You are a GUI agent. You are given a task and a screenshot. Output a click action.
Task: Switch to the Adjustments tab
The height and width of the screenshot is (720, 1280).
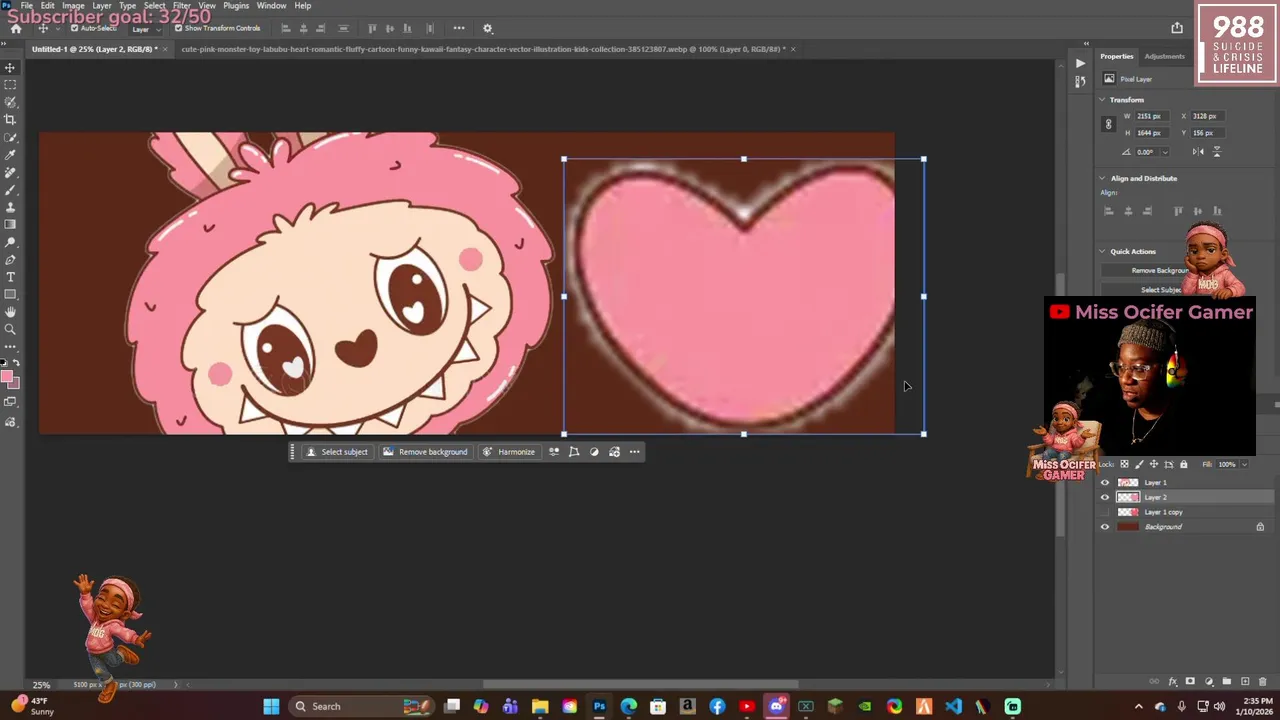click(x=1164, y=56)
